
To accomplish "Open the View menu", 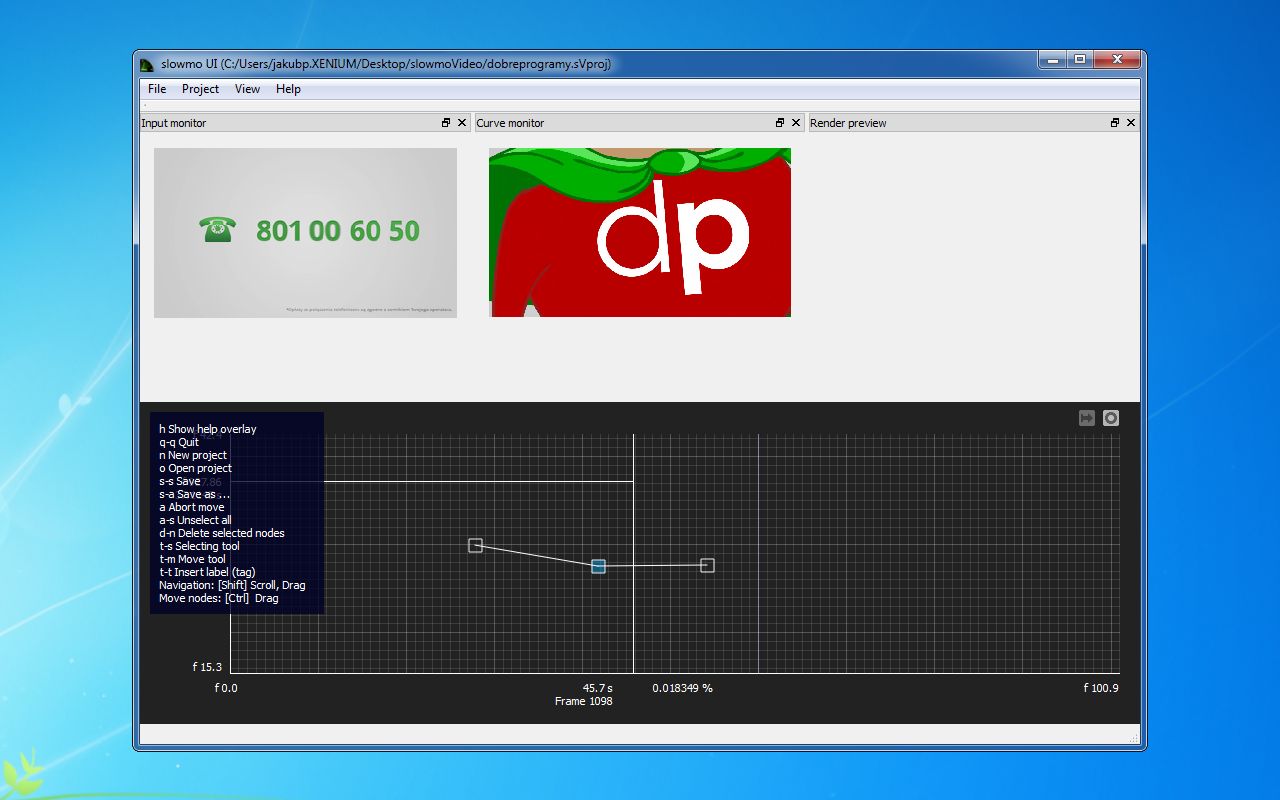I will (x=247, y=89).
